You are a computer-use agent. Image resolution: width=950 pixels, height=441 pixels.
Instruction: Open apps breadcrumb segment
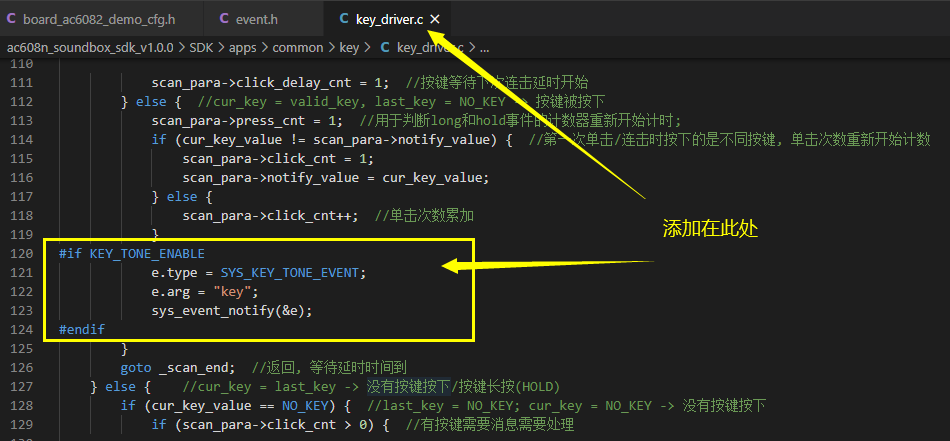(242, 48)
